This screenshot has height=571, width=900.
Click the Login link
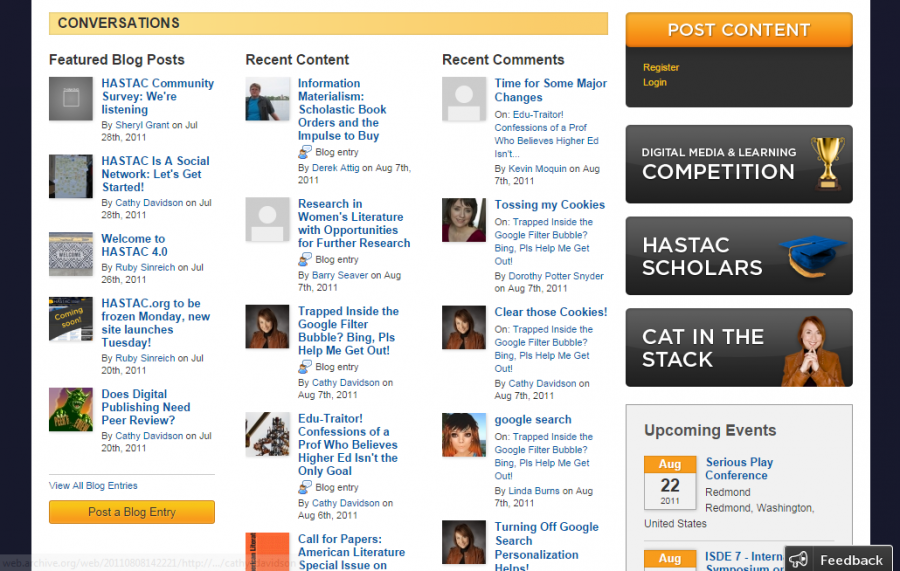654,82
